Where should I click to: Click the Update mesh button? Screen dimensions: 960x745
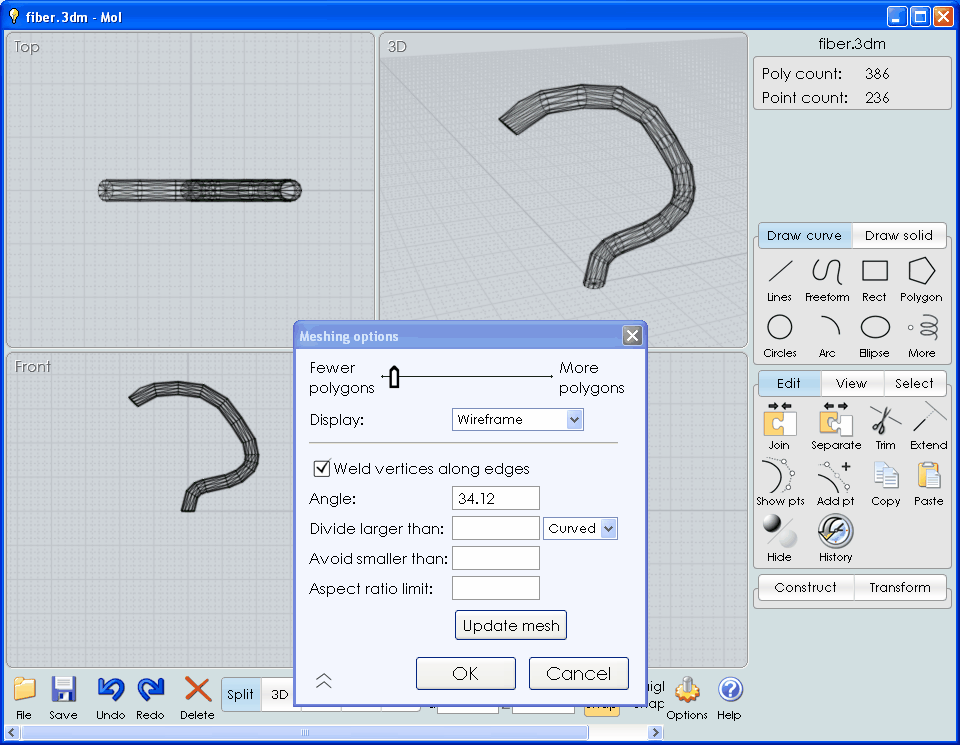511,626
